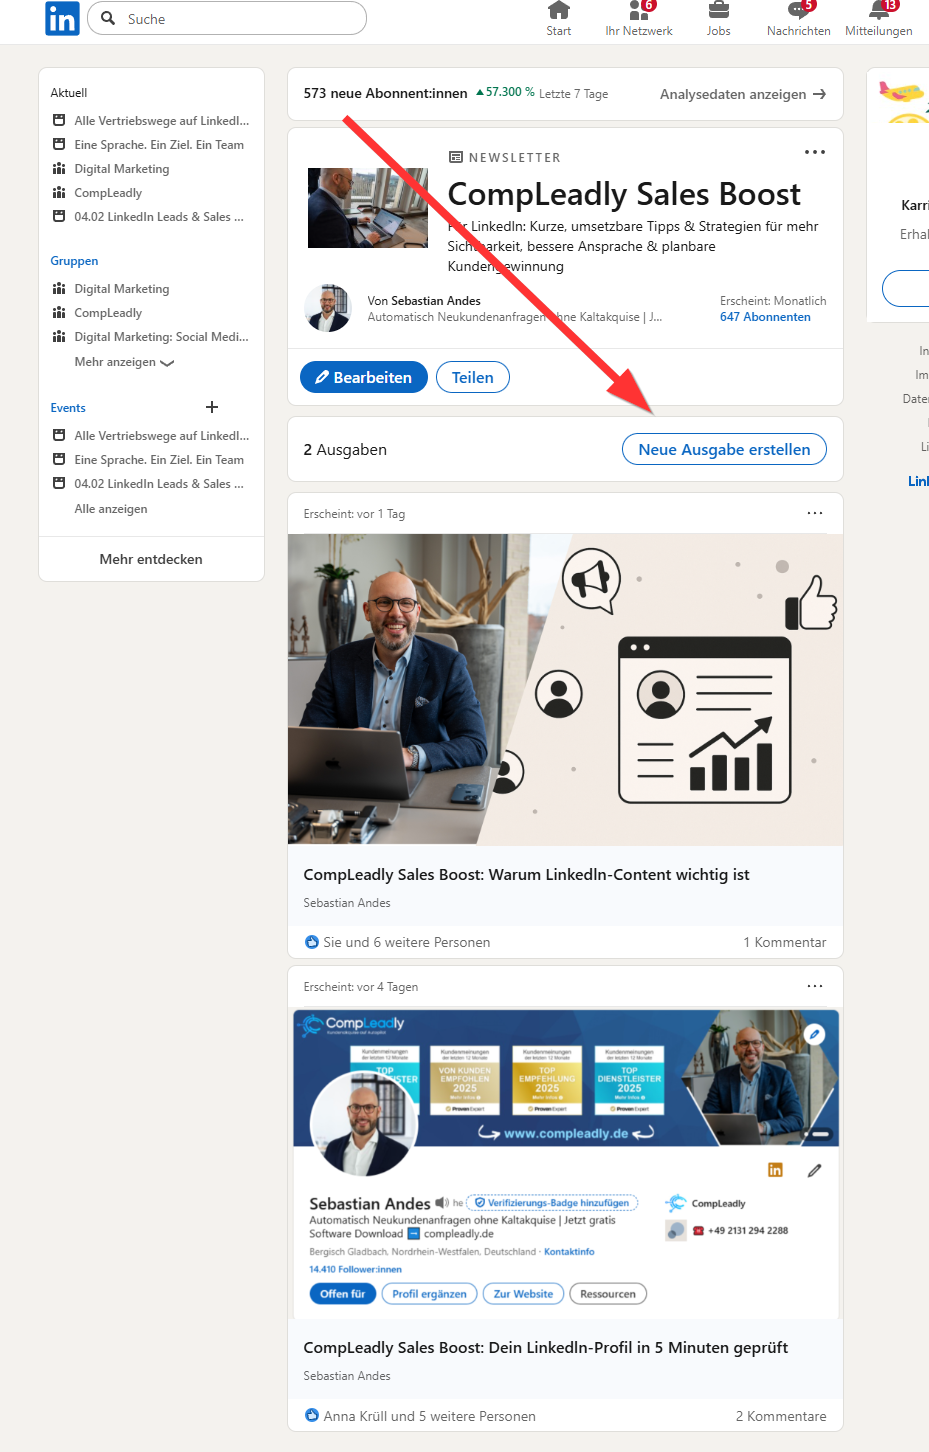
Task: Click the 647 Abonnenten link
Action: tap(765, 317)
